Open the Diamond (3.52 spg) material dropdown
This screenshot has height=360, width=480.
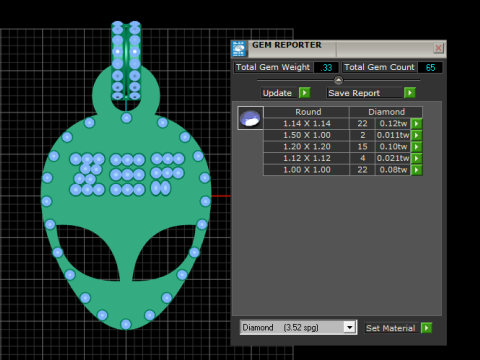pos(349,327)
